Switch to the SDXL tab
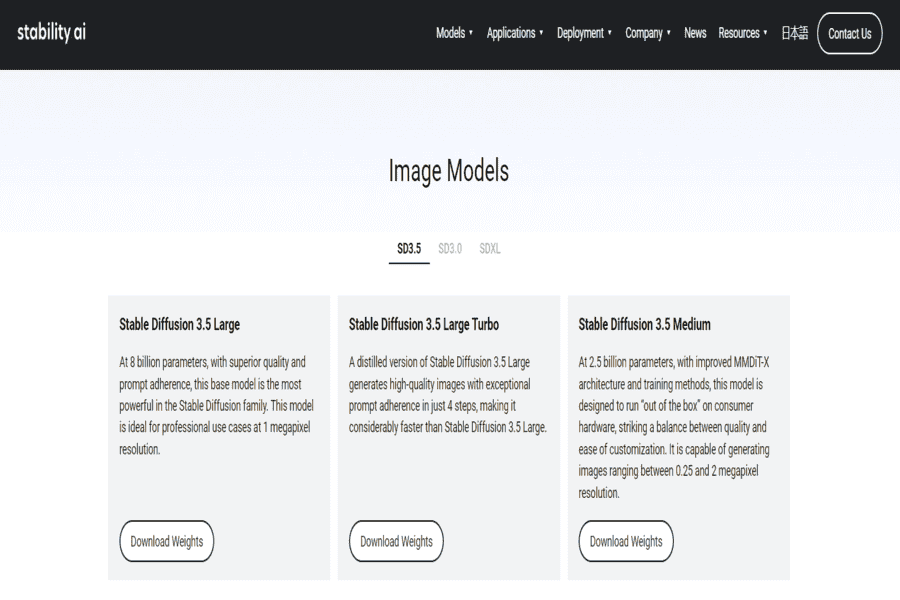The height and width of the screenshot is (600, 900). click(x=490, y=249)
